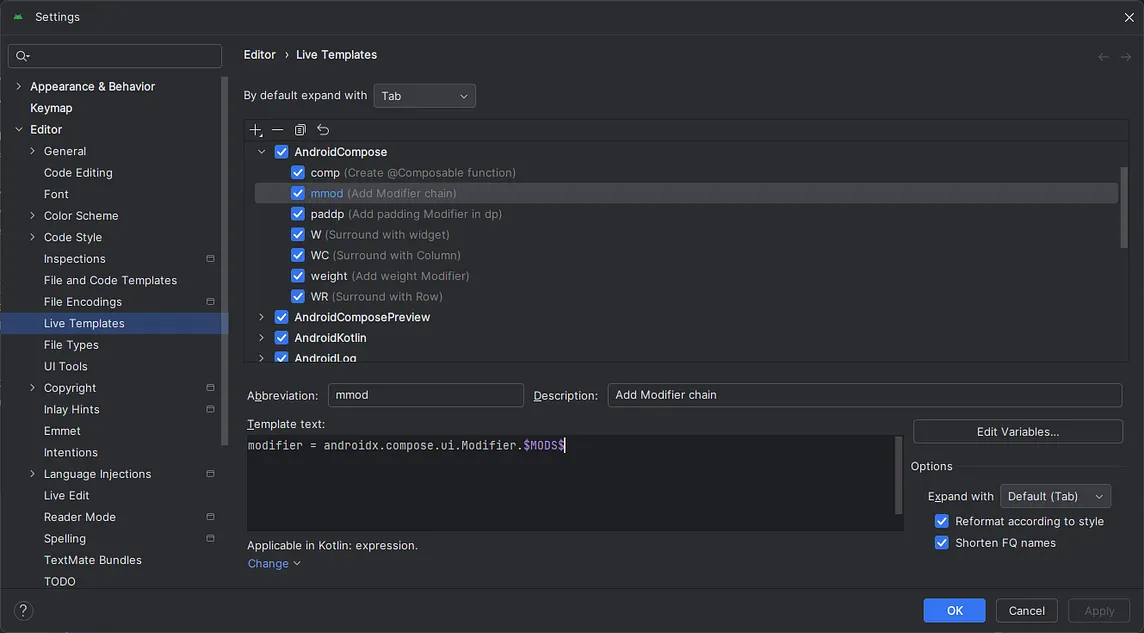Disable the comp template checkbox
This screenshot has width=1144, height=633.
pos(298,172)
